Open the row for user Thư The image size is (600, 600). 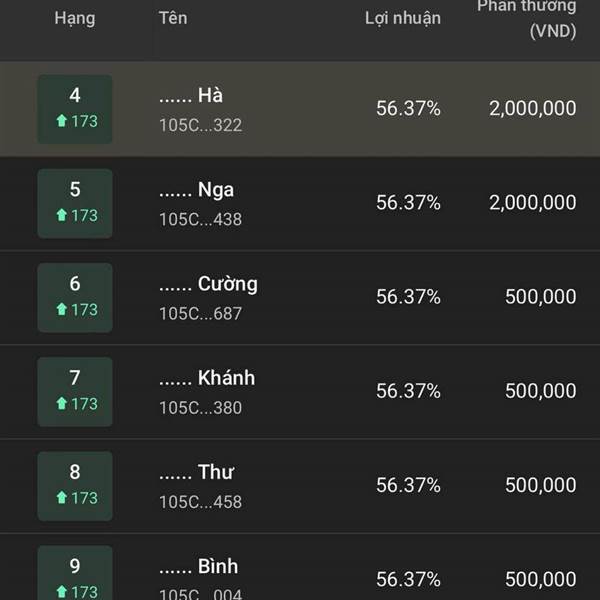[300, 486]
